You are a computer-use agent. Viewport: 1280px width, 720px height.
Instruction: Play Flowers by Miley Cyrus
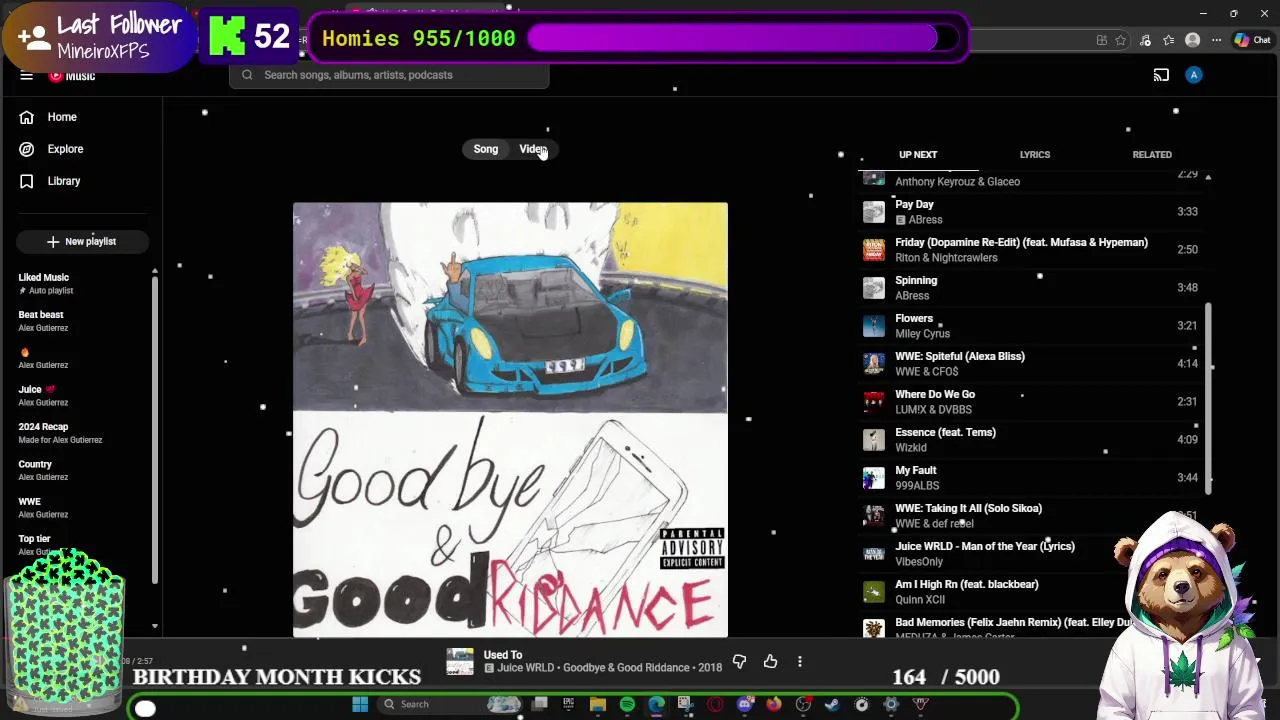pos(1030,326)
